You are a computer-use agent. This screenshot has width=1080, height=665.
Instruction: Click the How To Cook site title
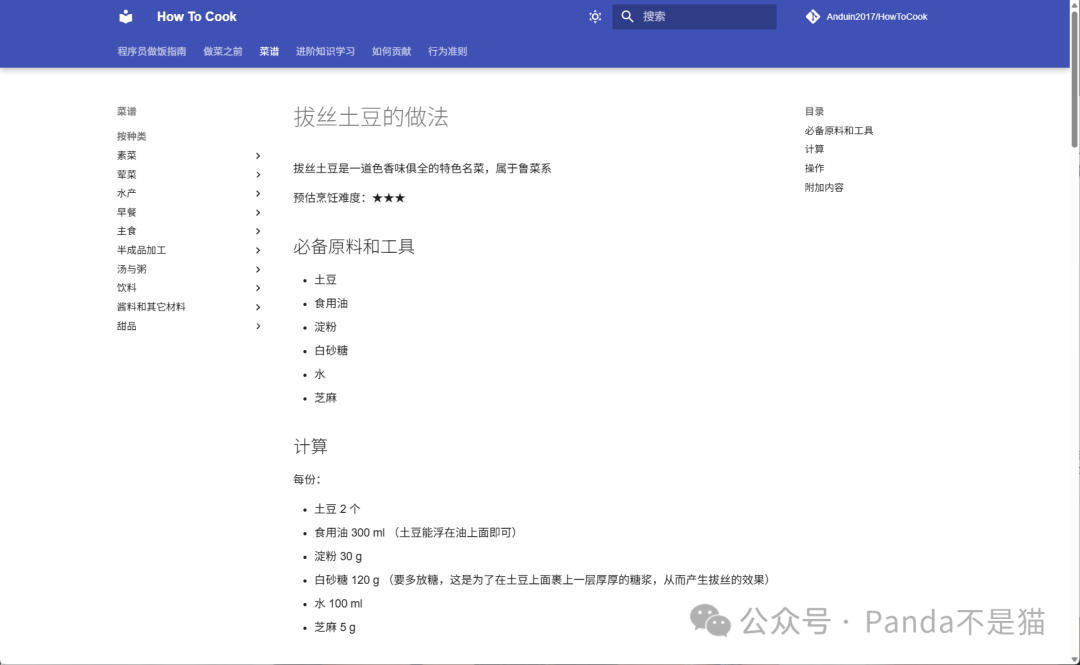[x=196, y=17]
